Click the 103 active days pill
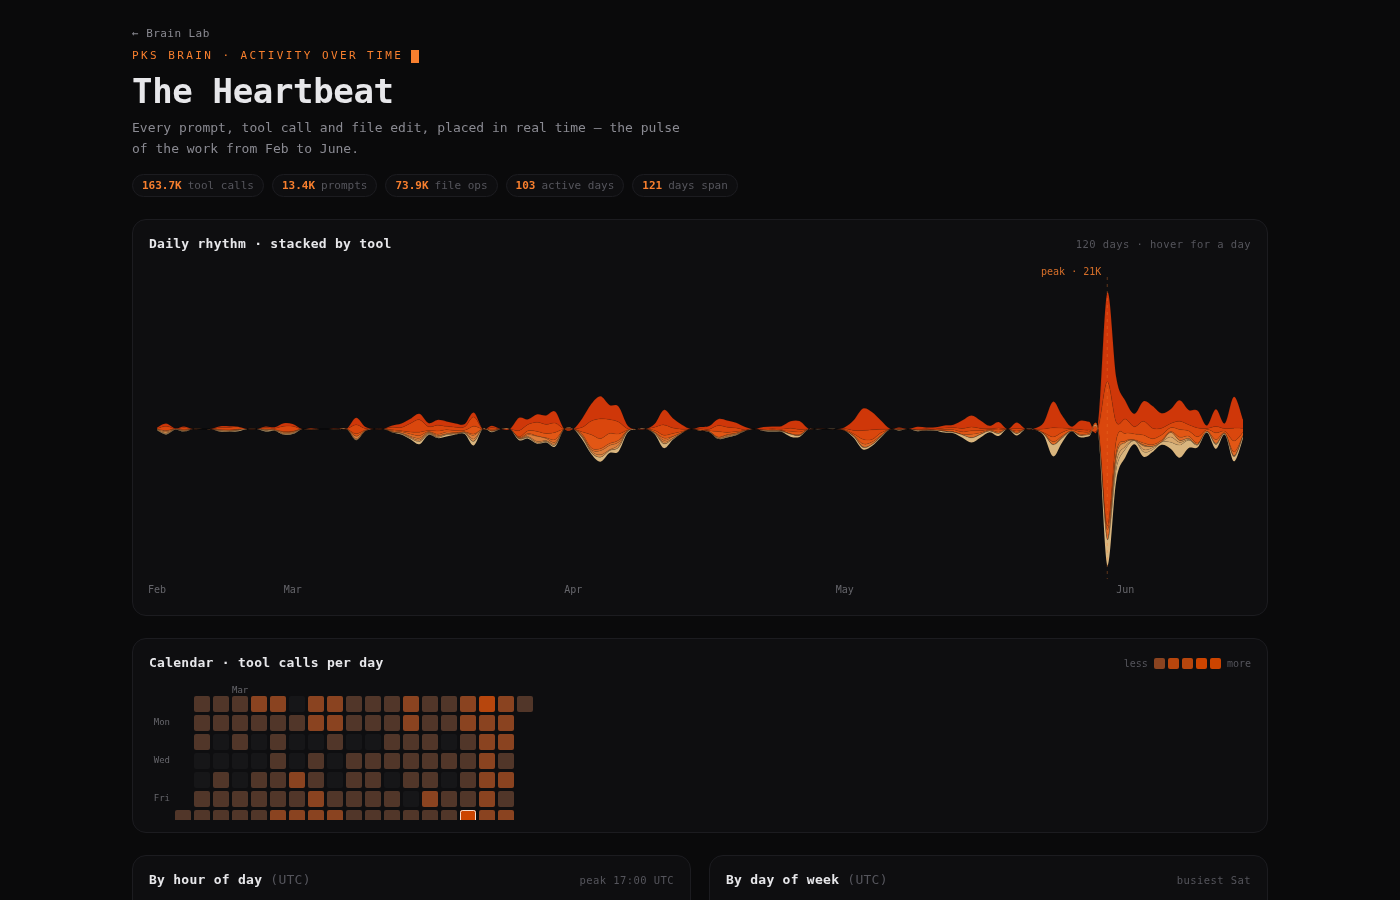Image resolution: width=1400 pixels, height=900 pixels. click(564, 185)
